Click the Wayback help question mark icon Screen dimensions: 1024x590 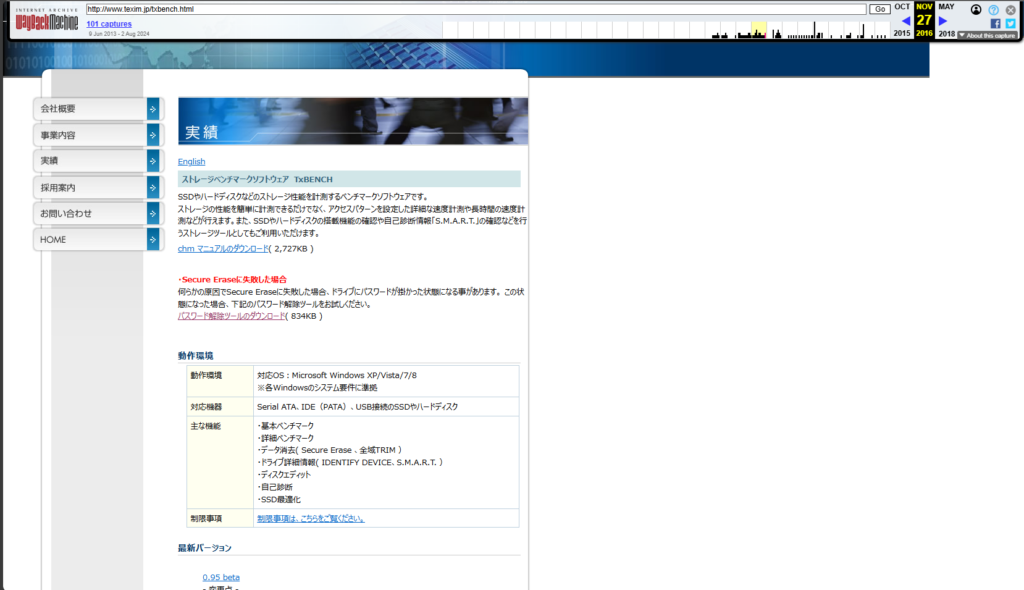coord(993,9)
